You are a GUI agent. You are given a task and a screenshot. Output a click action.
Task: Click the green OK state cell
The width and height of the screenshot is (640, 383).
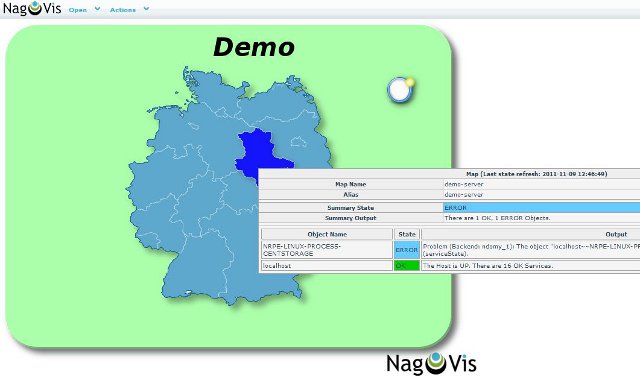coord(407,265)
